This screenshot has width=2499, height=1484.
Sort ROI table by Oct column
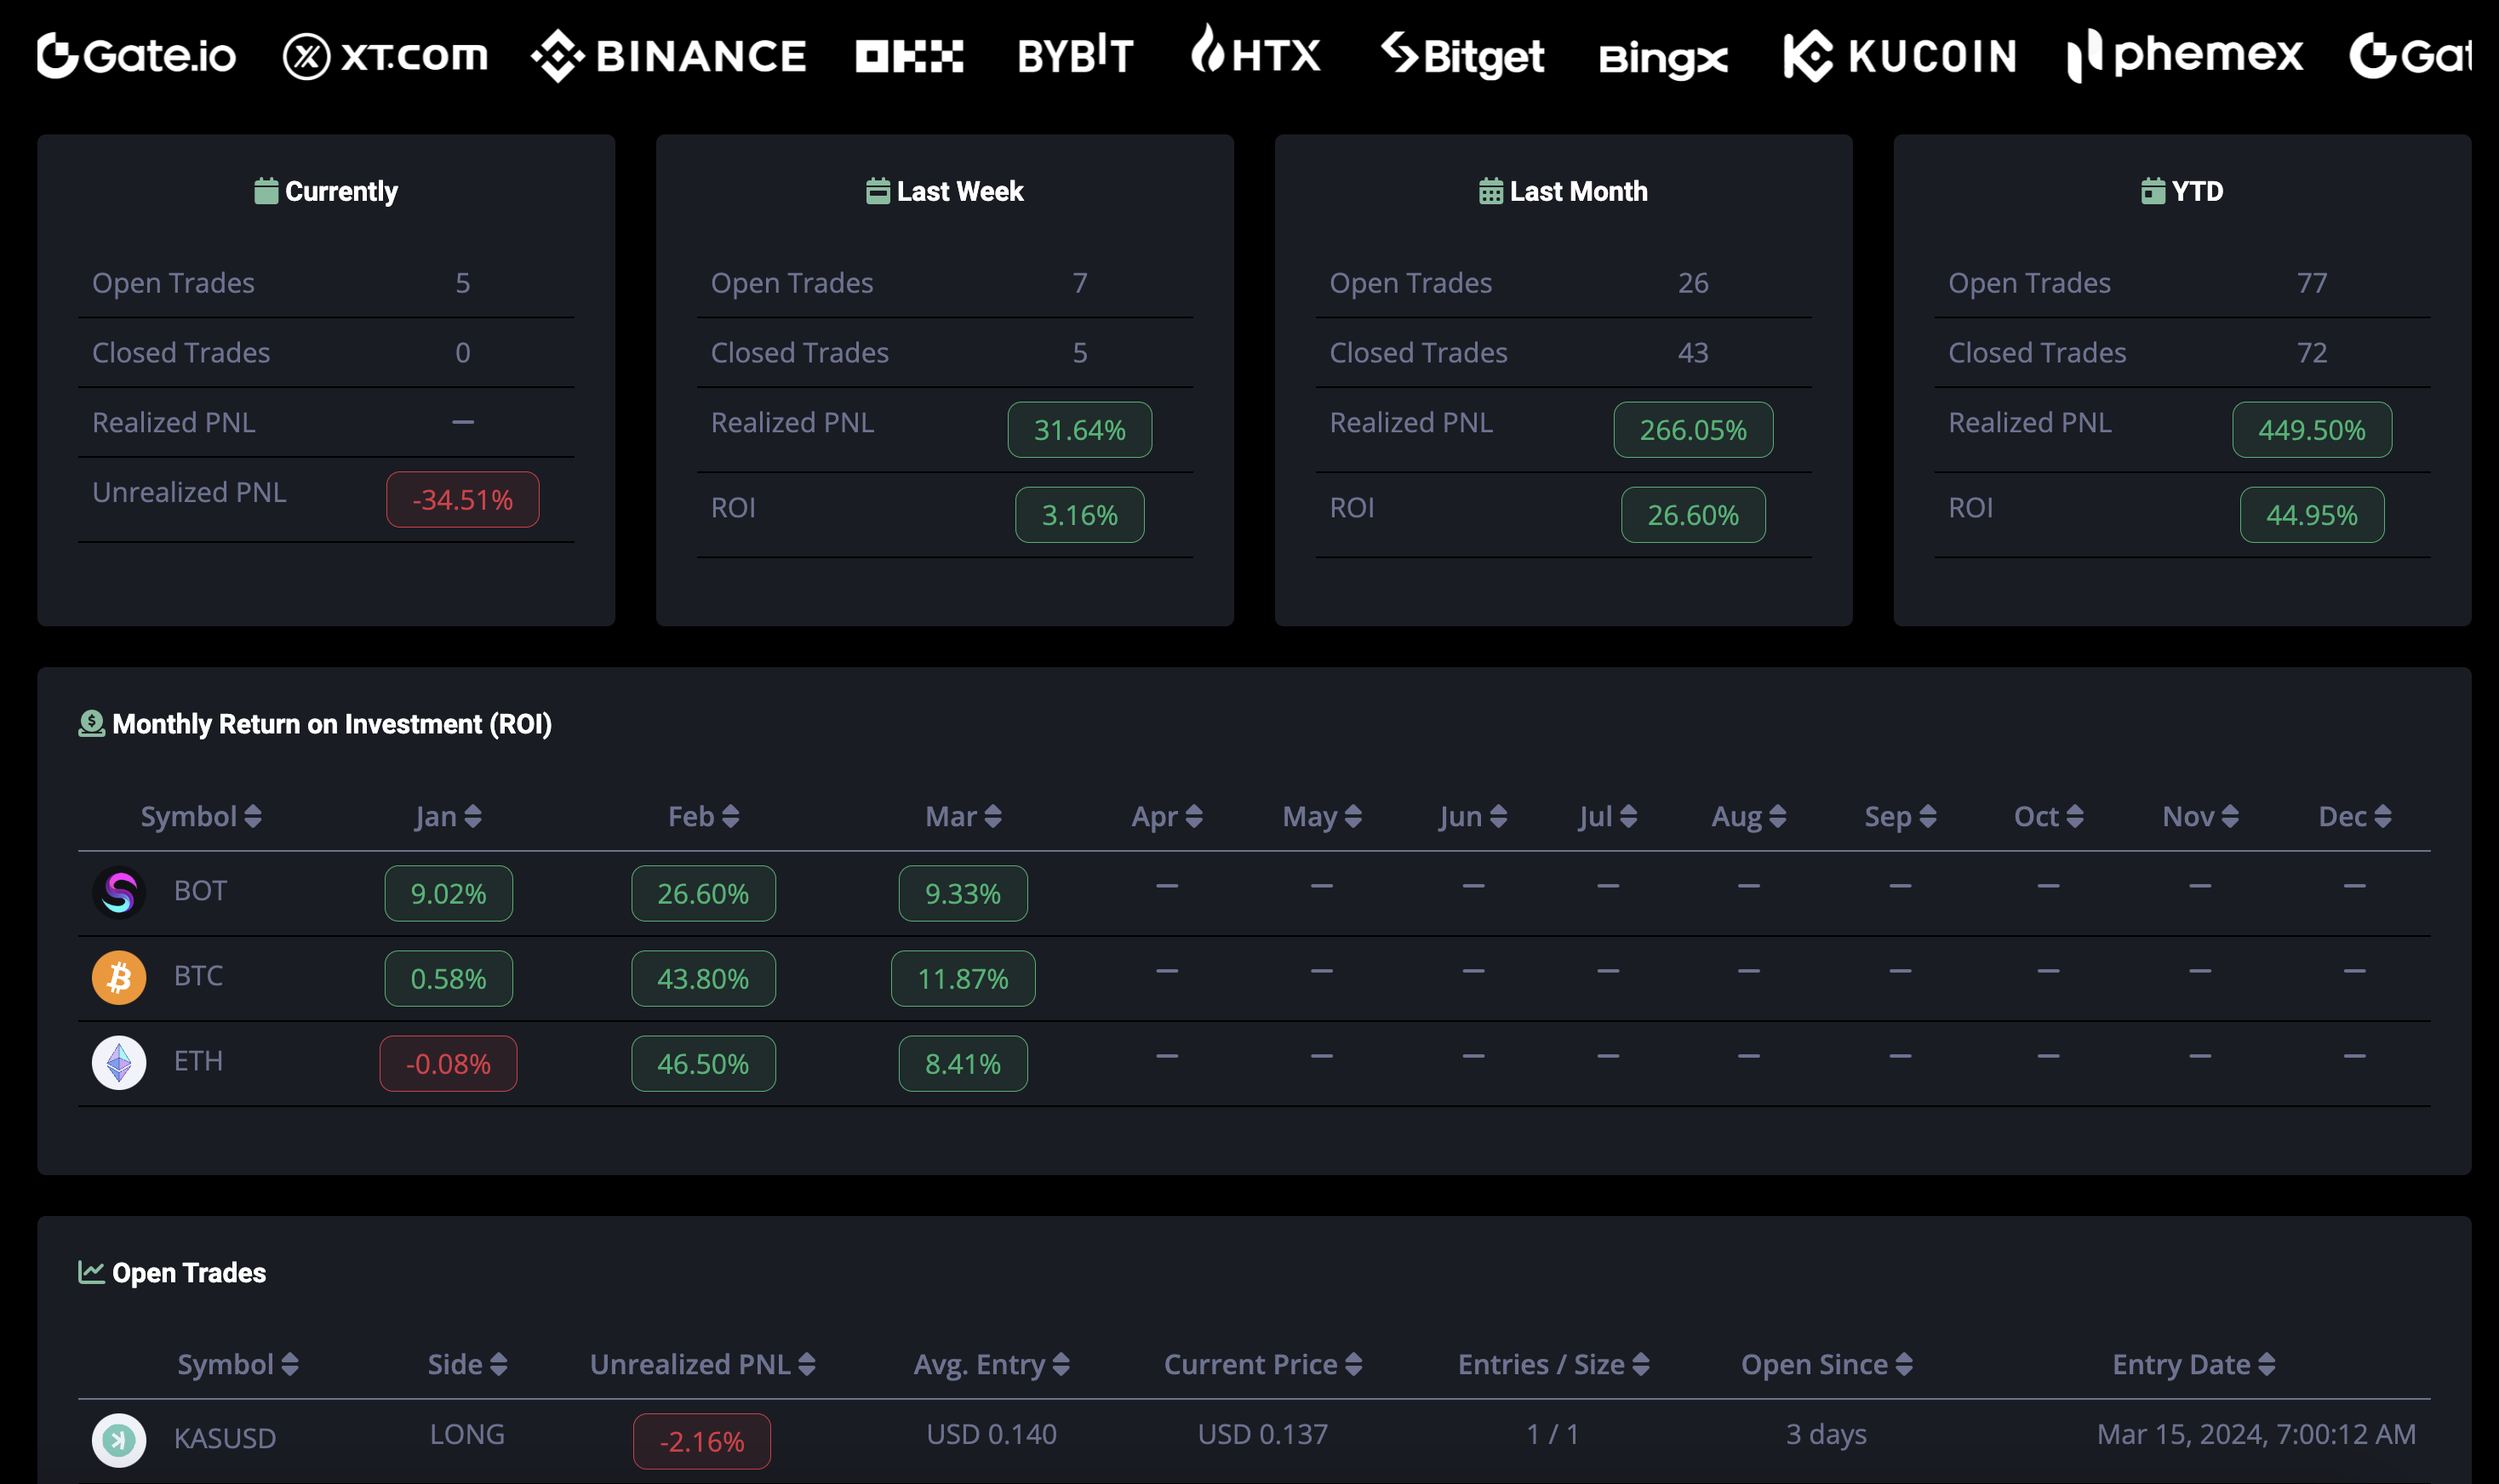click(x=2048, y=816)
